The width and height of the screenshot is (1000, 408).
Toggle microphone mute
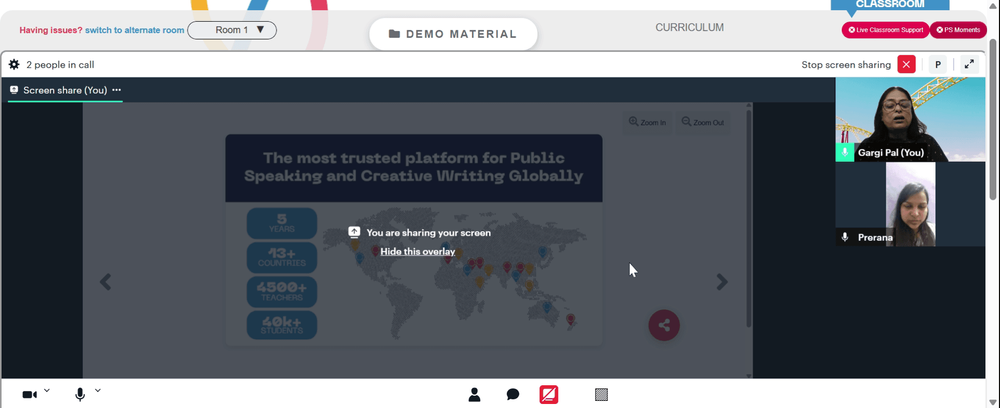[x=80, y=395]
